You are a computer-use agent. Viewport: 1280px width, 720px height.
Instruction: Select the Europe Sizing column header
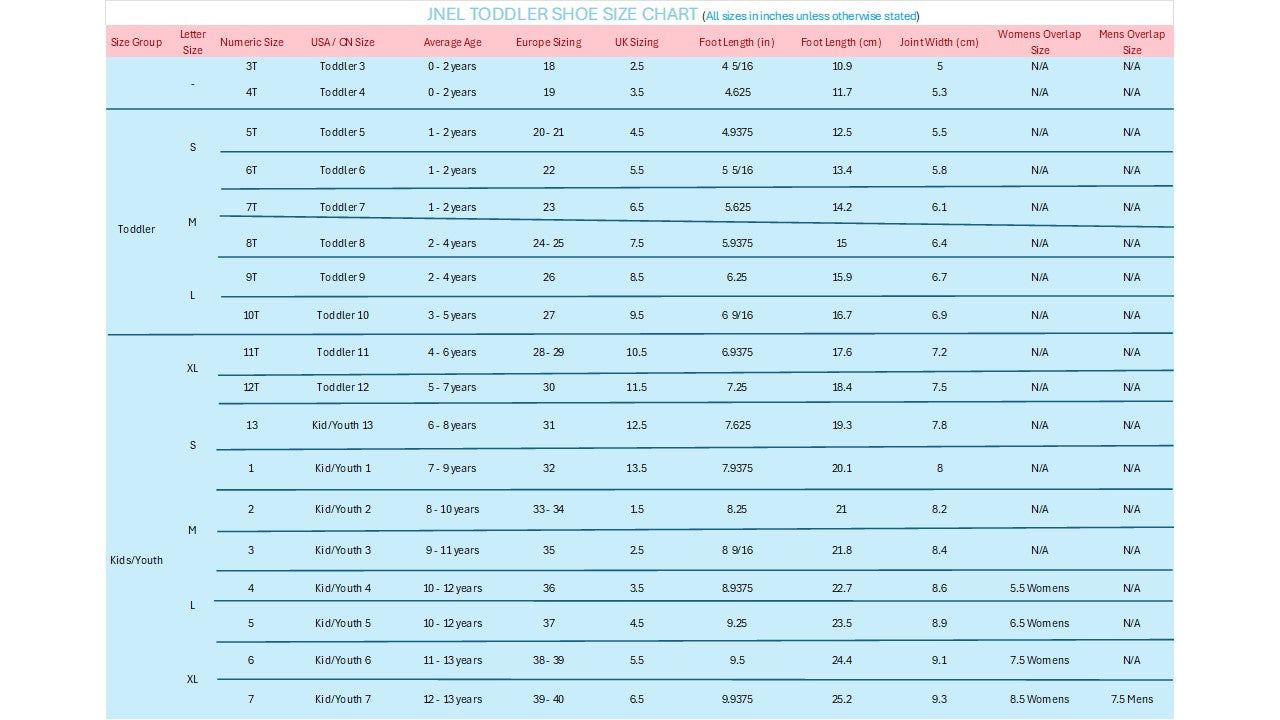[x=548, y=42]
